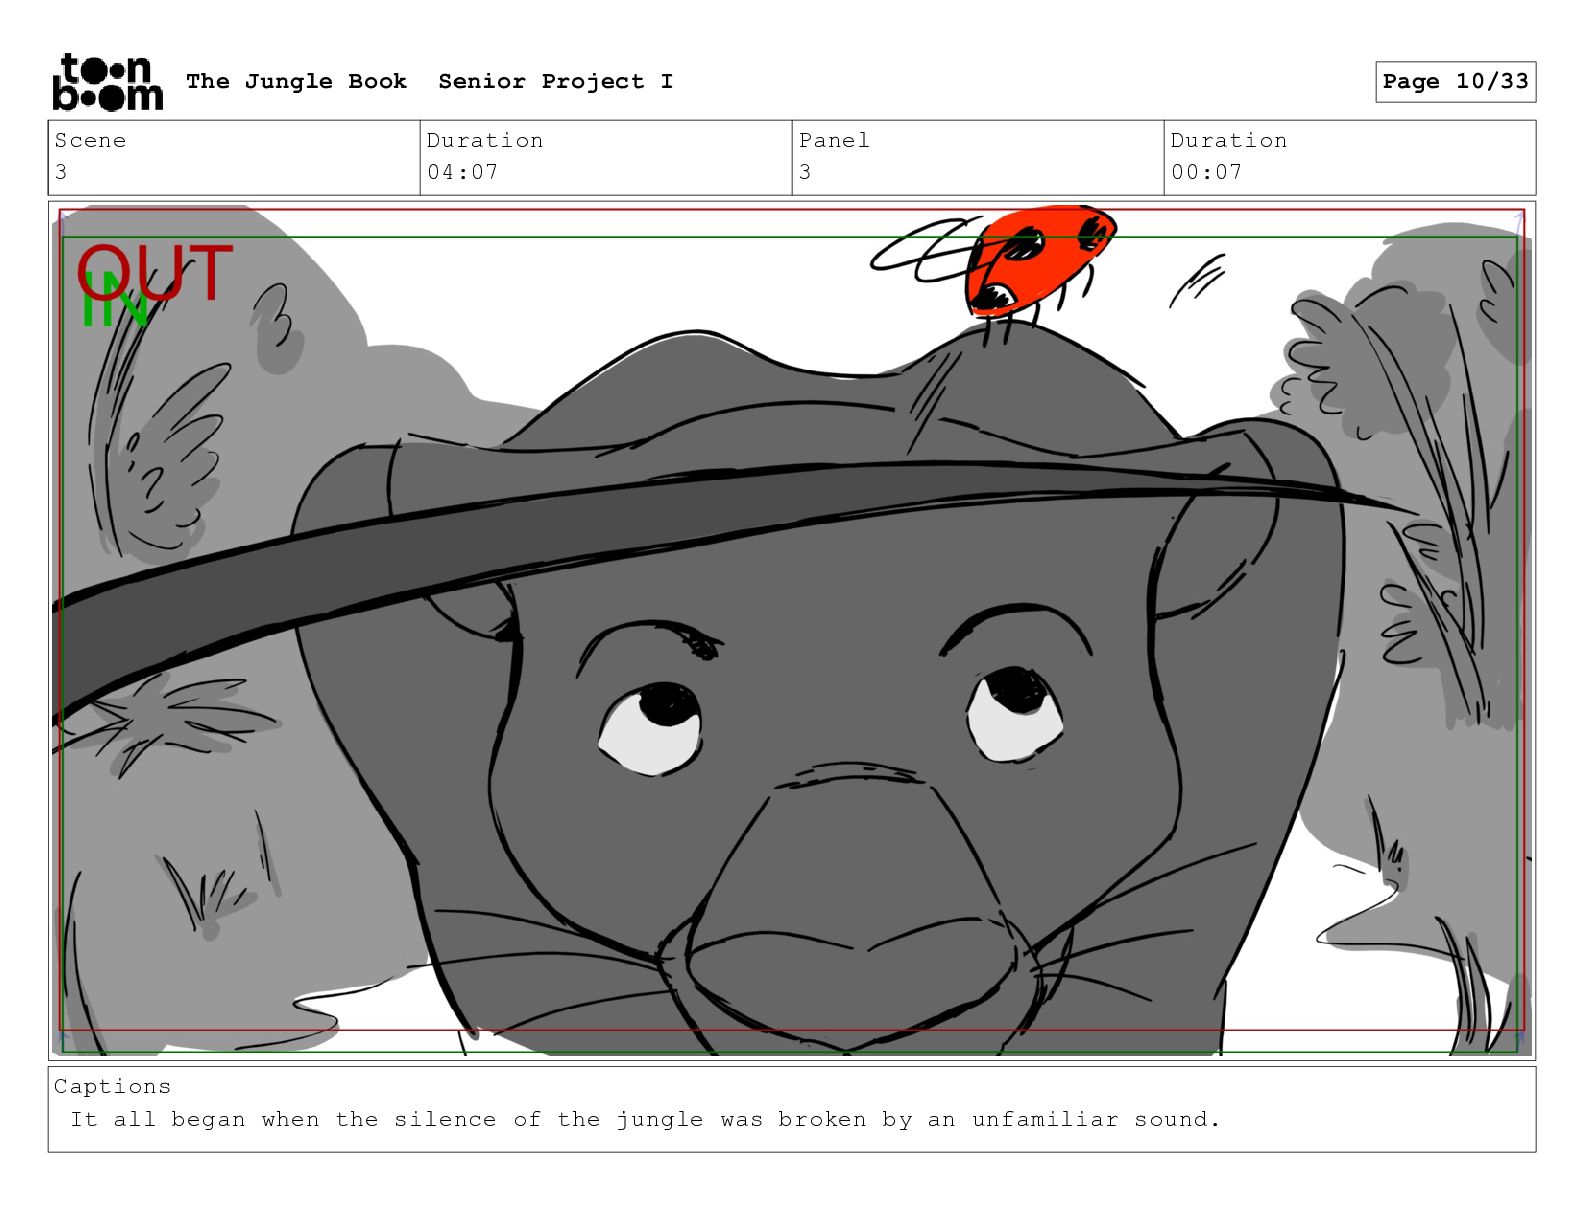Click the panel duration value "00:07"
The width and height of the screenshot is (1584, 1224).
click(1206, 172)
